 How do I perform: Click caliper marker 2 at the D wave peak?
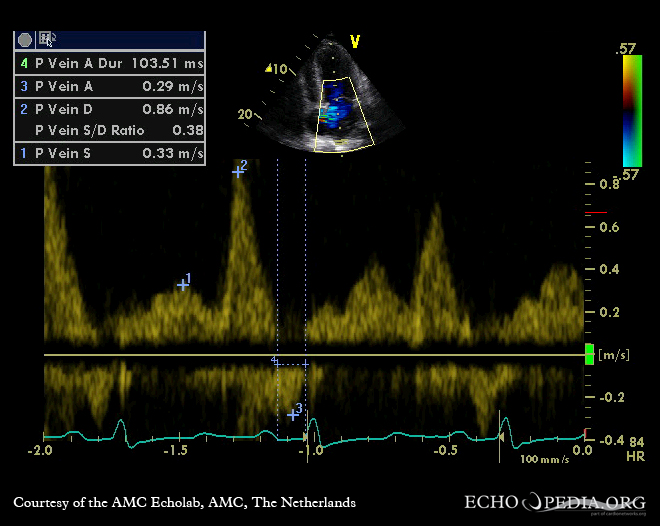click(238, 171)
